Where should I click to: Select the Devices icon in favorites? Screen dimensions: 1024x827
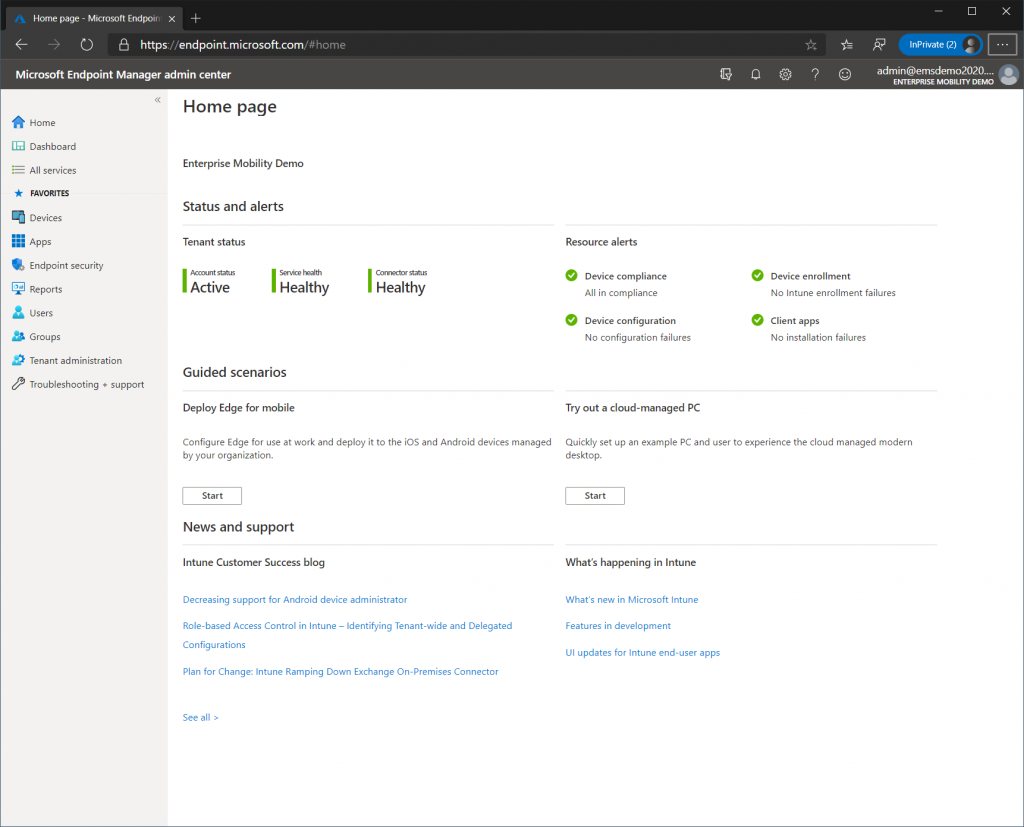pos(18,218)
